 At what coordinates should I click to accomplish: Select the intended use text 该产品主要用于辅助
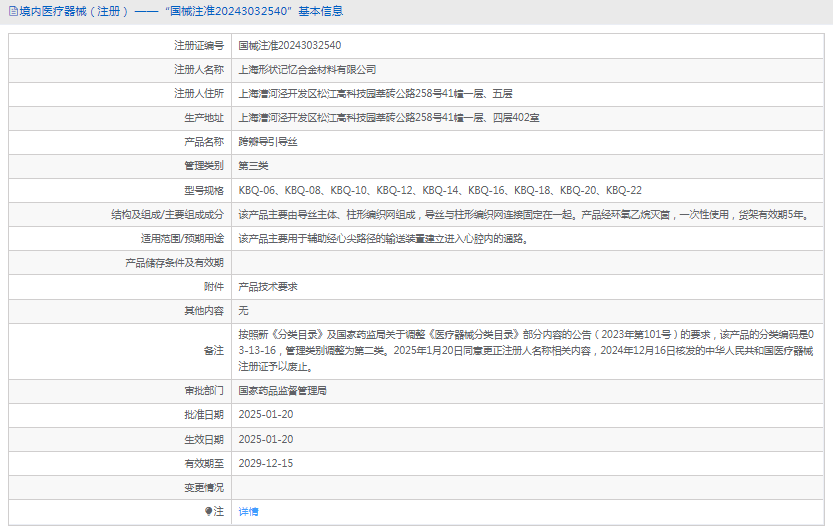tap(384, 239)
